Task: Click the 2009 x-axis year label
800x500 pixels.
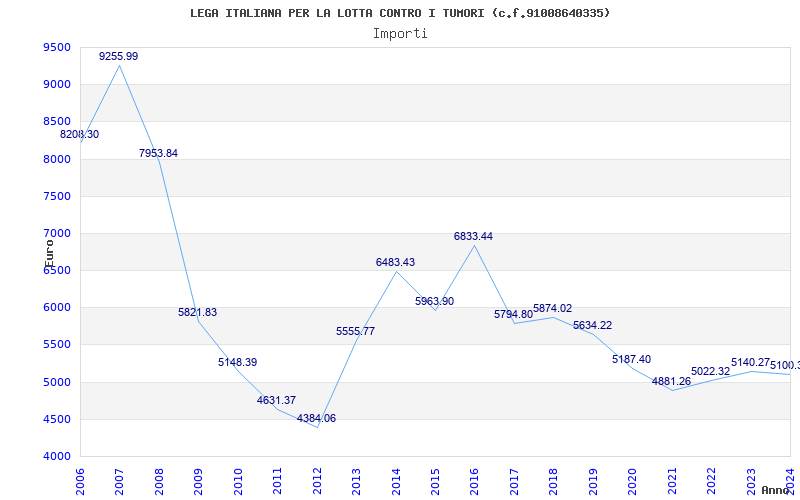Action: point(198,482)
